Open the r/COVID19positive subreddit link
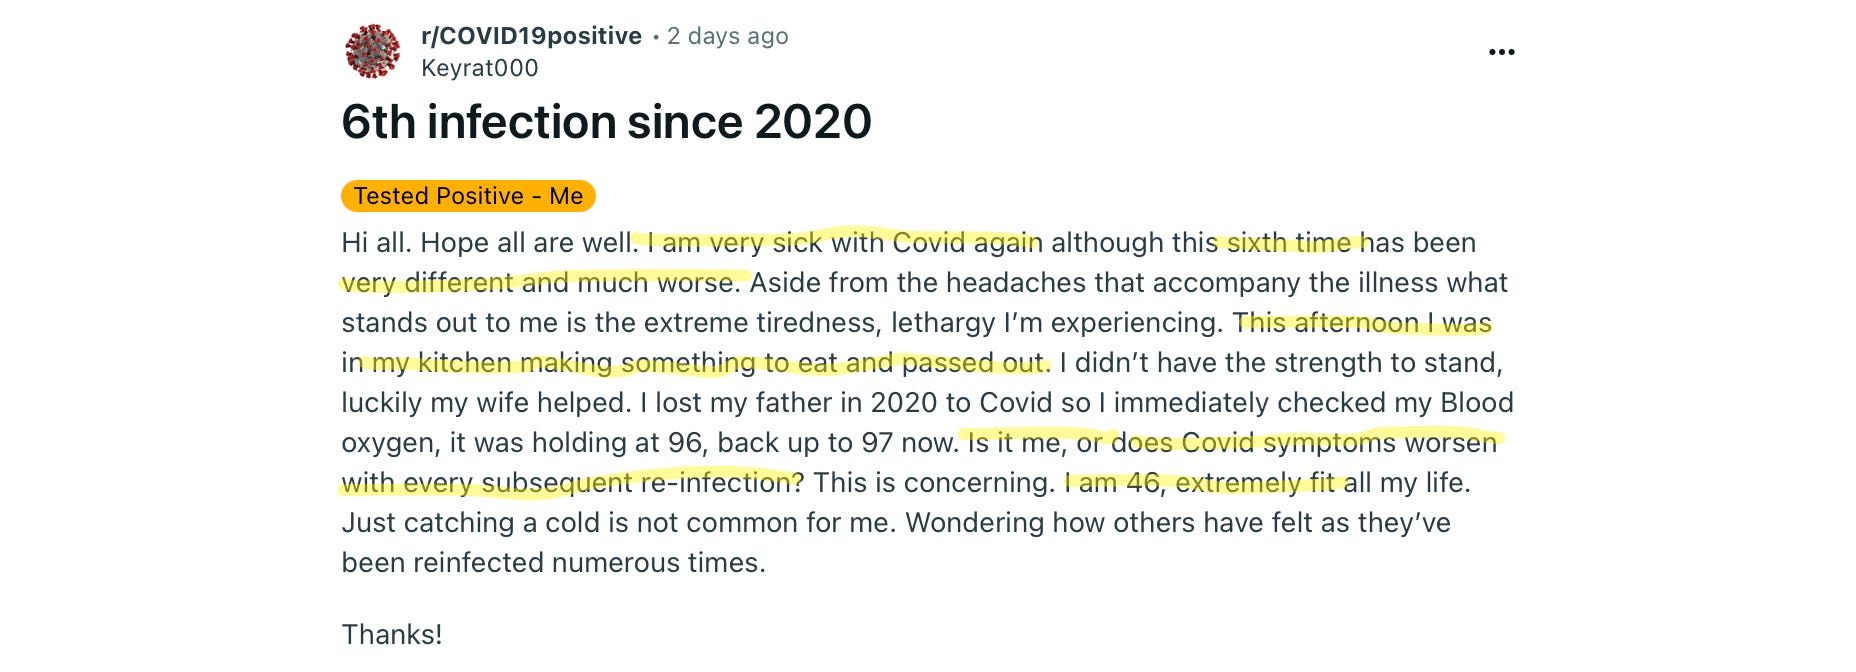1856x672 pixels. pyautogui.click(x=531, y=36)
